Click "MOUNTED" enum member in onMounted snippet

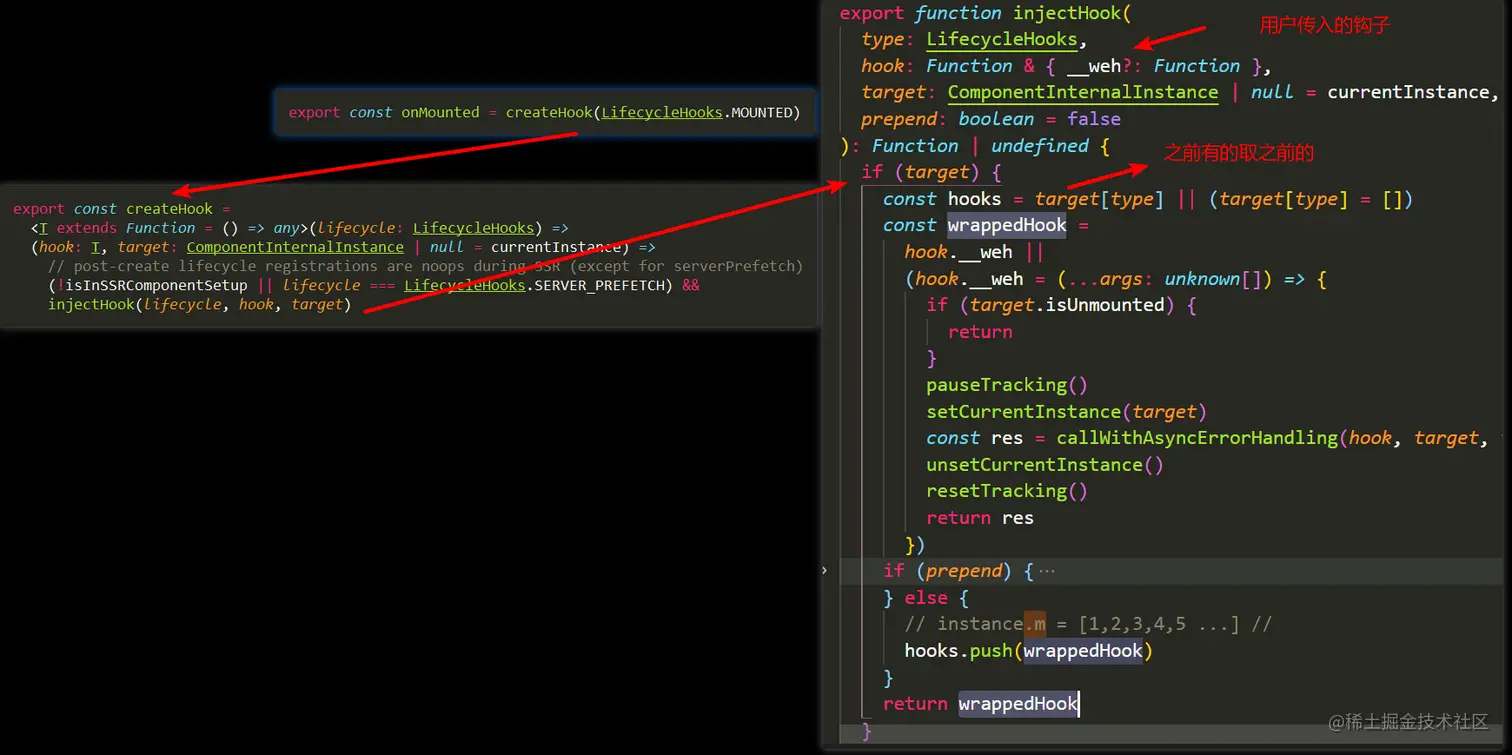pos(762,112)
